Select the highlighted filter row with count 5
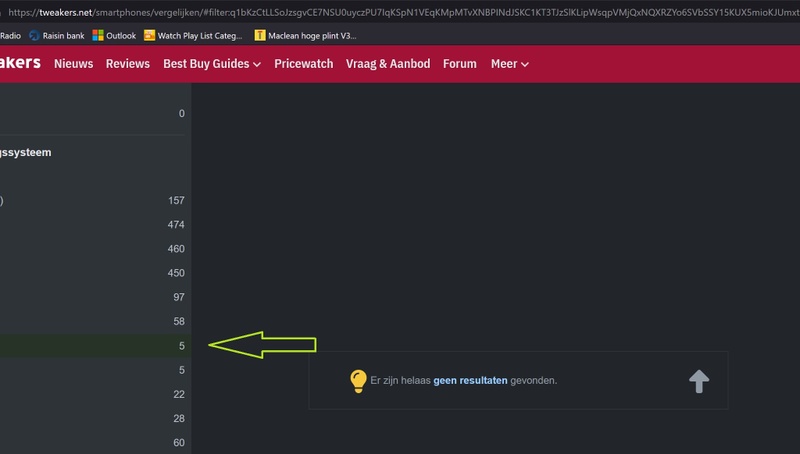Viewport: 800px width, 454px height. pyautogui.click(x=95, y=346)
